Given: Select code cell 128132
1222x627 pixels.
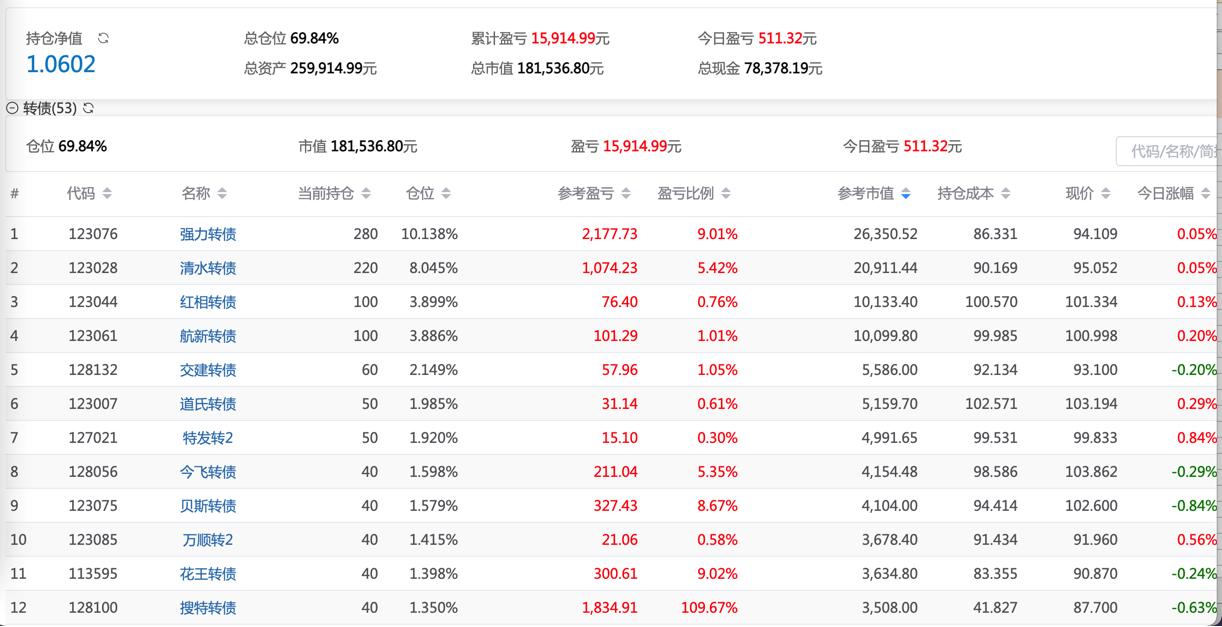Looking at the screenshot, I should pyautogui.click(x=93, y=370).
